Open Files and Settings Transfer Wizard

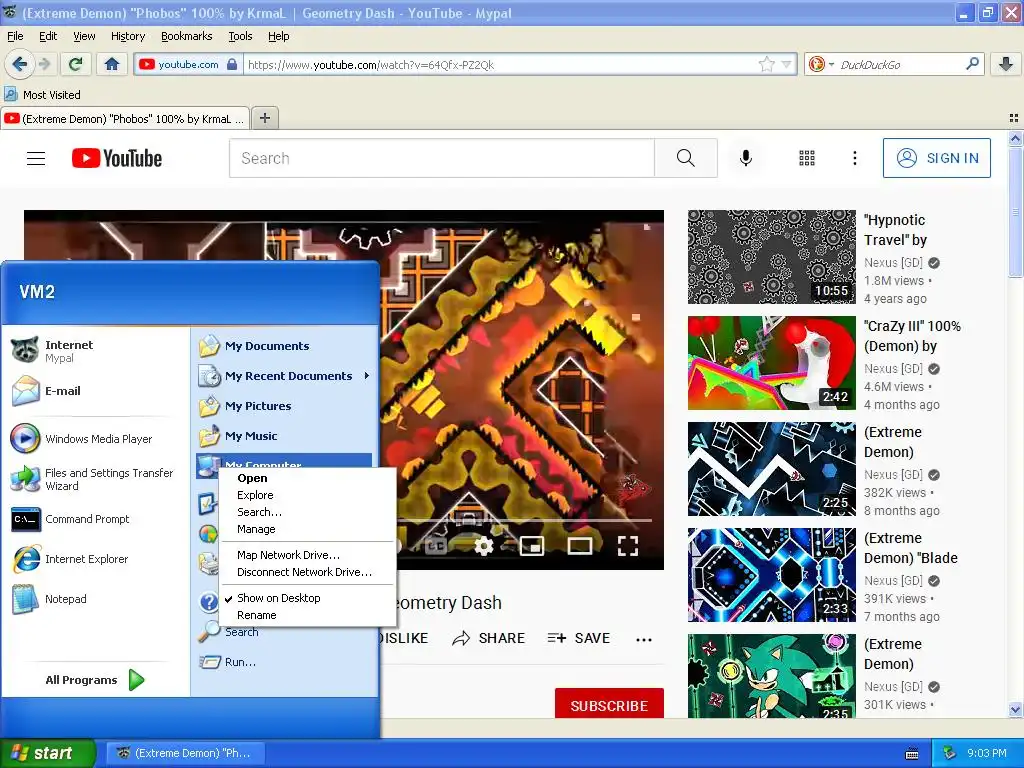(x=91, y=479)
